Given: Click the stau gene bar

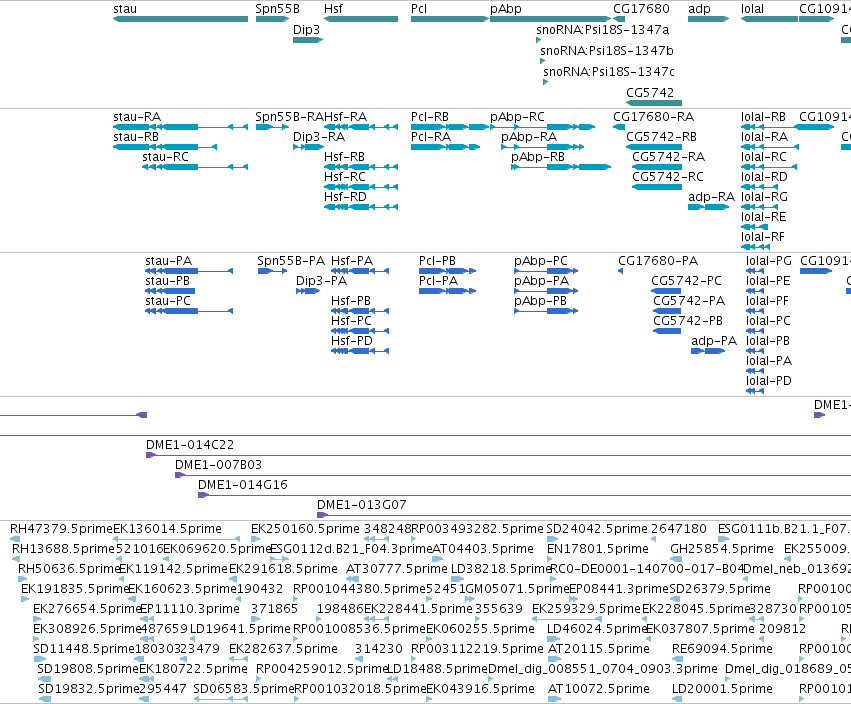Looking at the screenshot, I should point(180,19).
